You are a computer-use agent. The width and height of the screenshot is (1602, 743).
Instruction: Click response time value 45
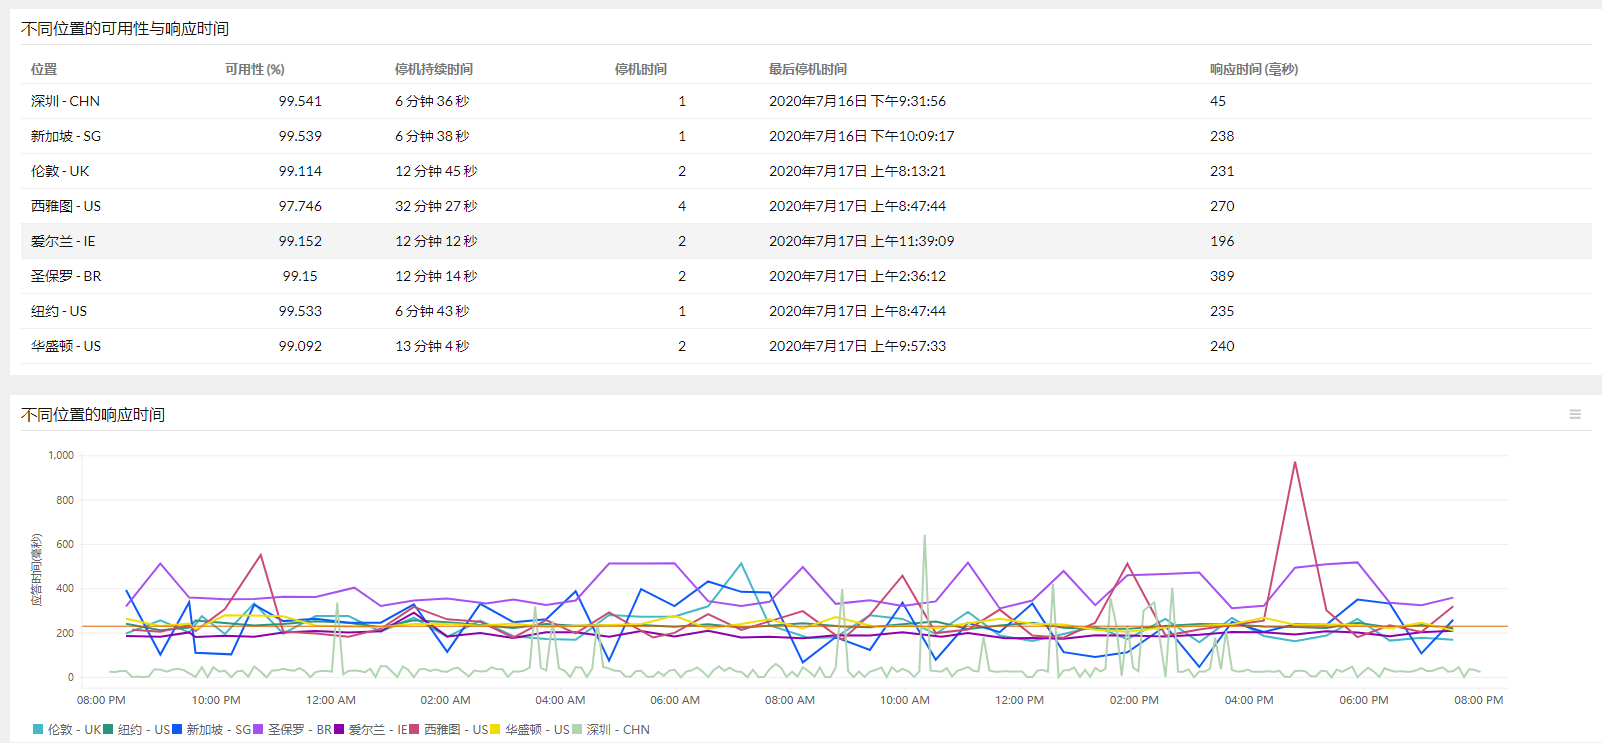pyautogui.click(x=1218, y=101)
